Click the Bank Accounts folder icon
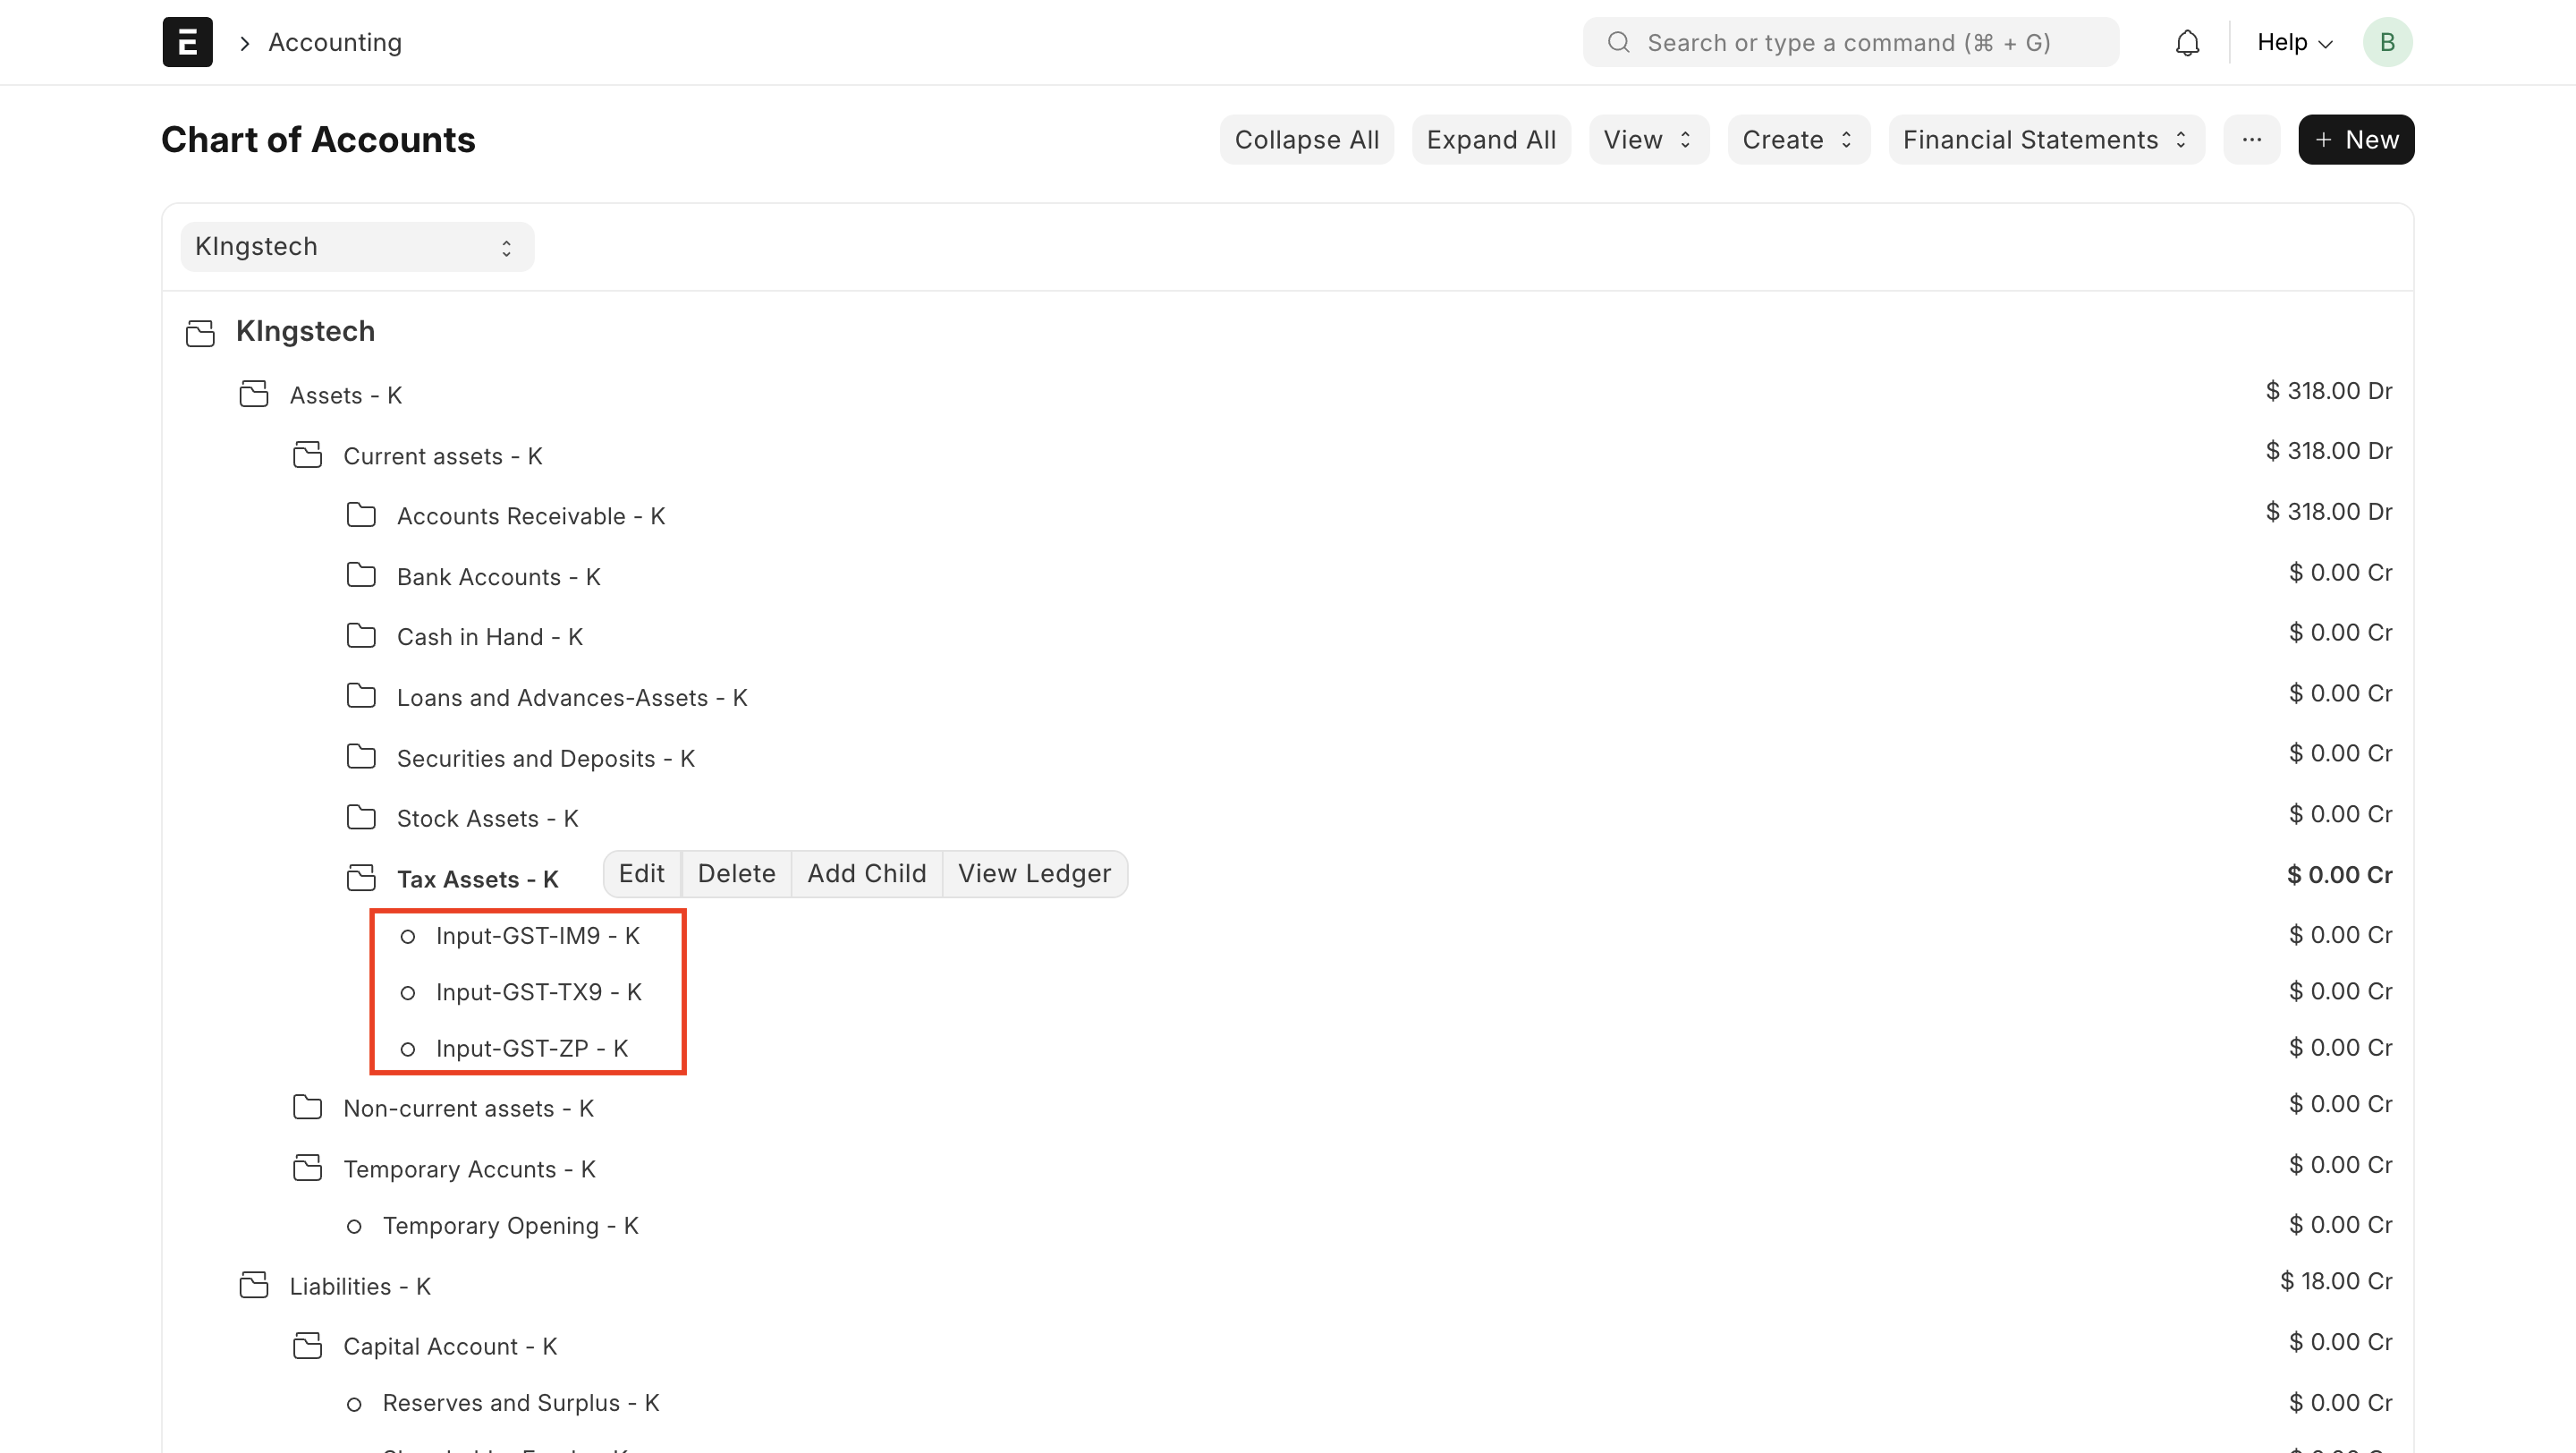 point(361,576)
